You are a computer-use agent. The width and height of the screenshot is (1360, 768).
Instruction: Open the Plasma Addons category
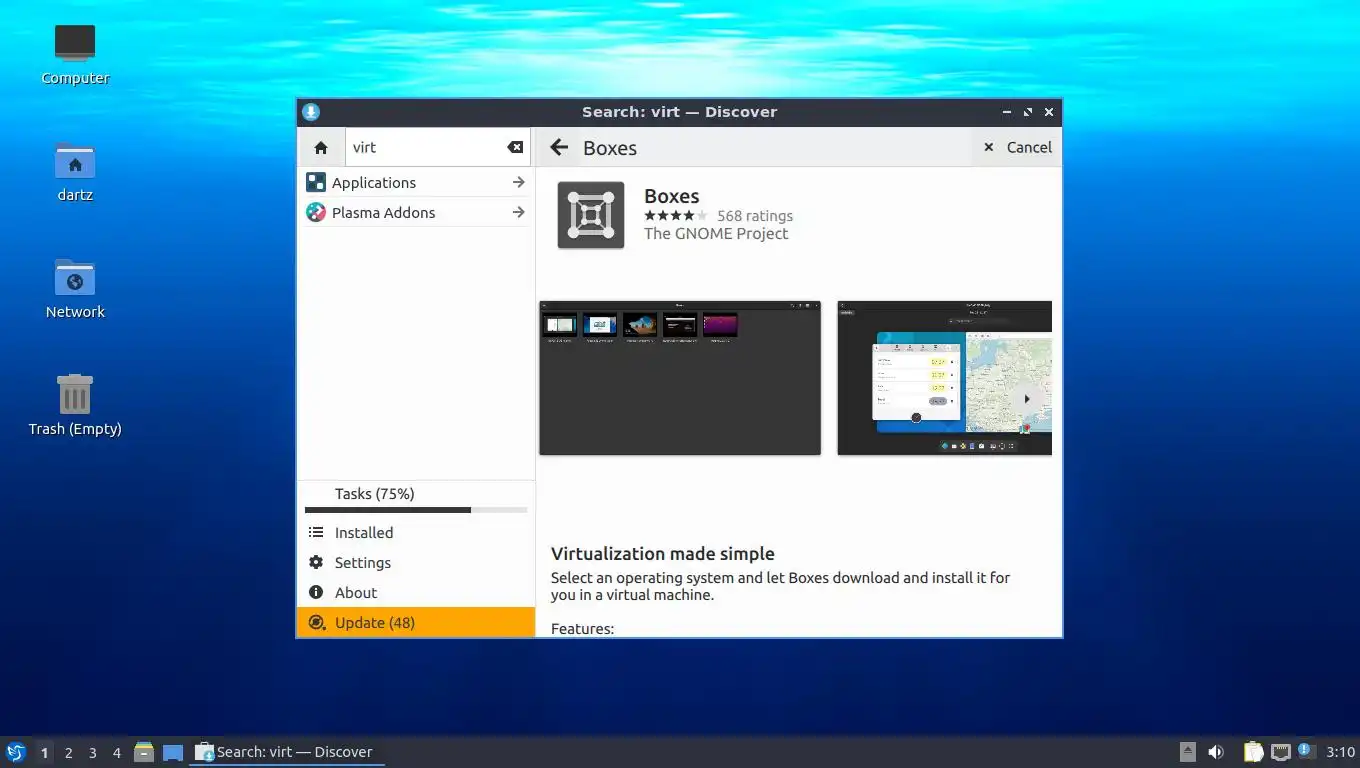[x=416, y=212]
